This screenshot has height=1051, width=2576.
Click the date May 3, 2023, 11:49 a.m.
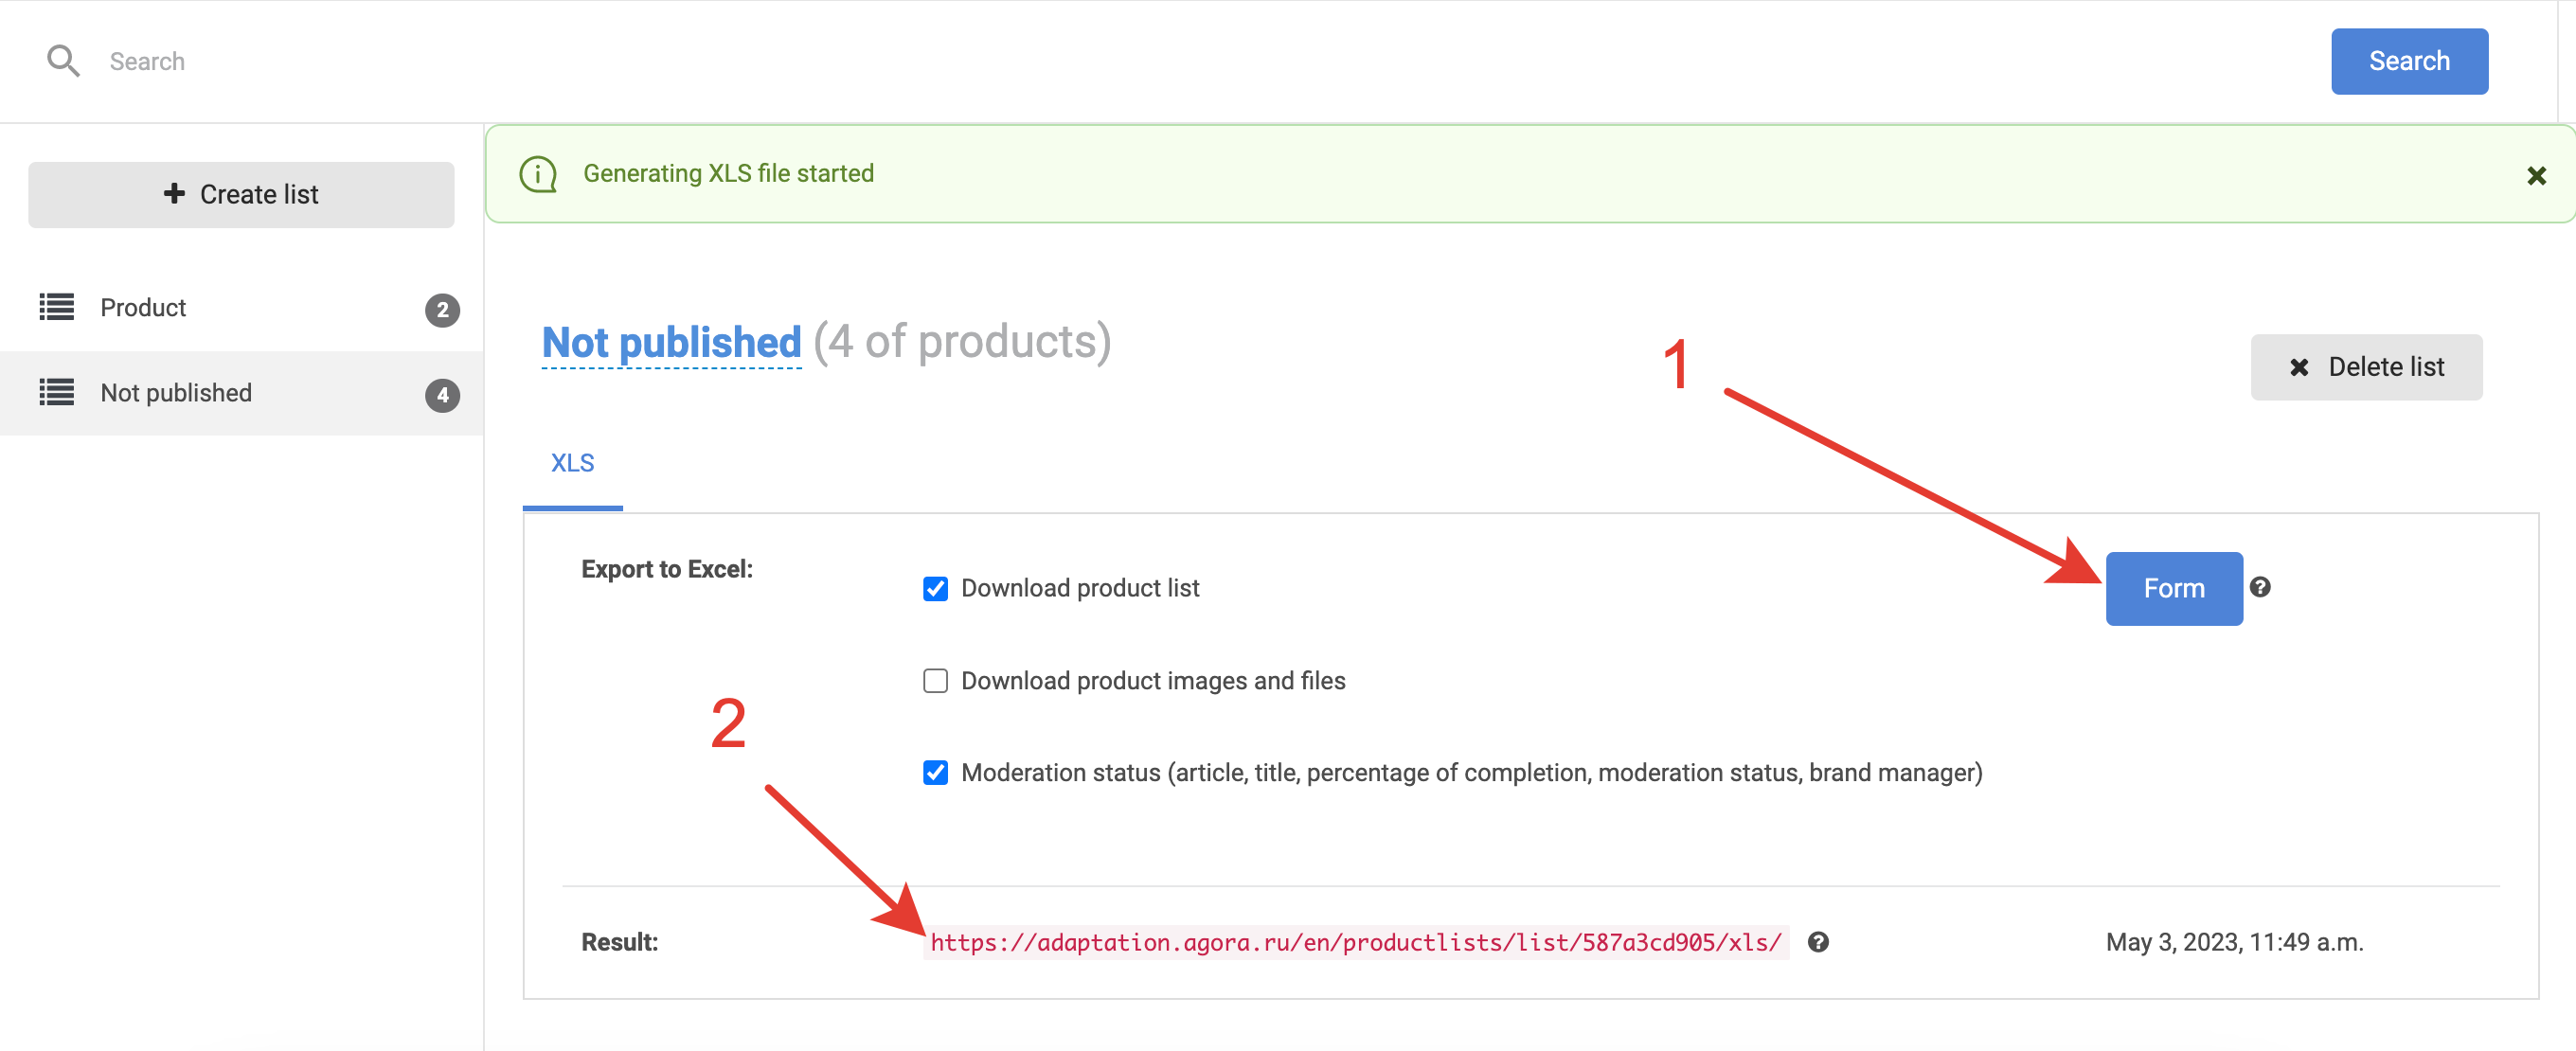pyautogui.click(x=2234, y=942)
